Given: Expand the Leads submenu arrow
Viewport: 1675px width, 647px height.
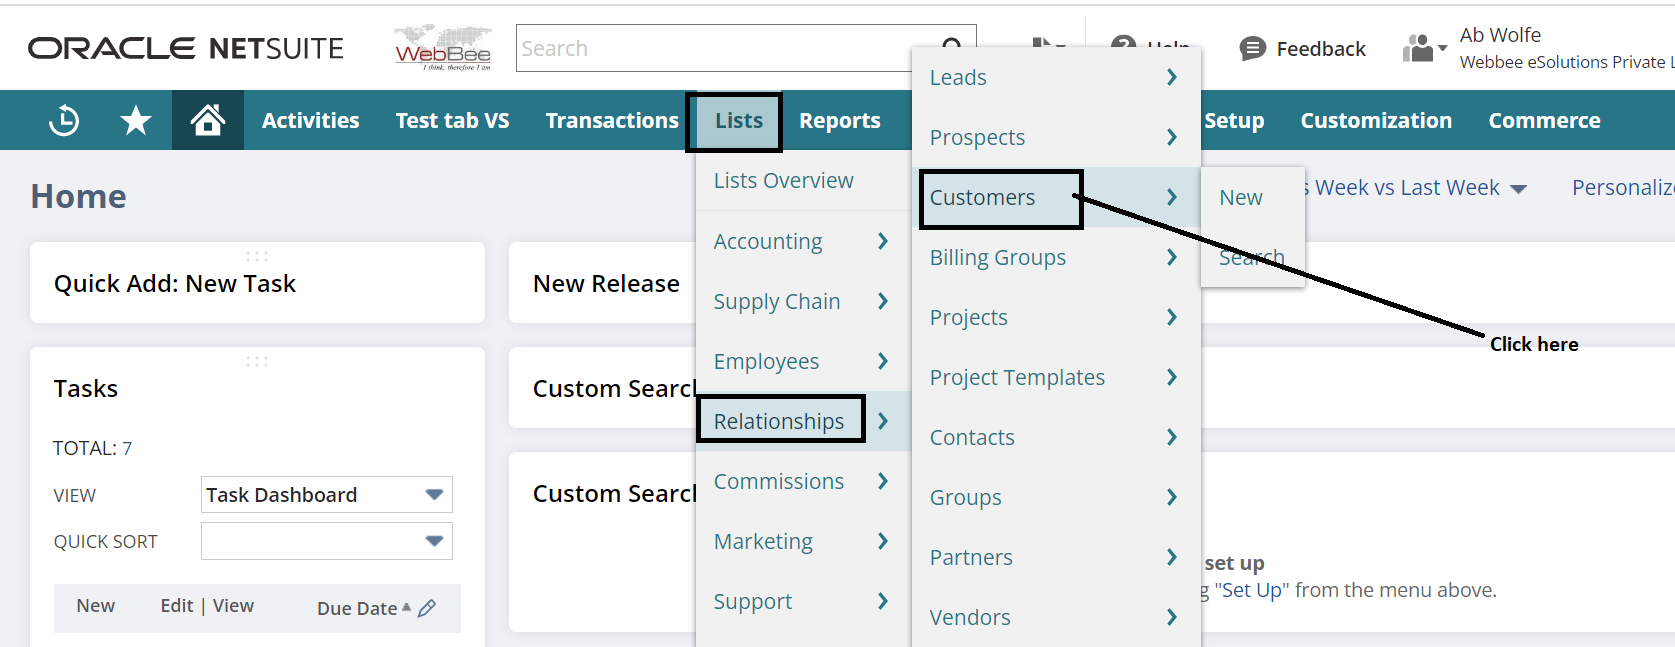Looking at the screenshot, I should point(1172,77).
